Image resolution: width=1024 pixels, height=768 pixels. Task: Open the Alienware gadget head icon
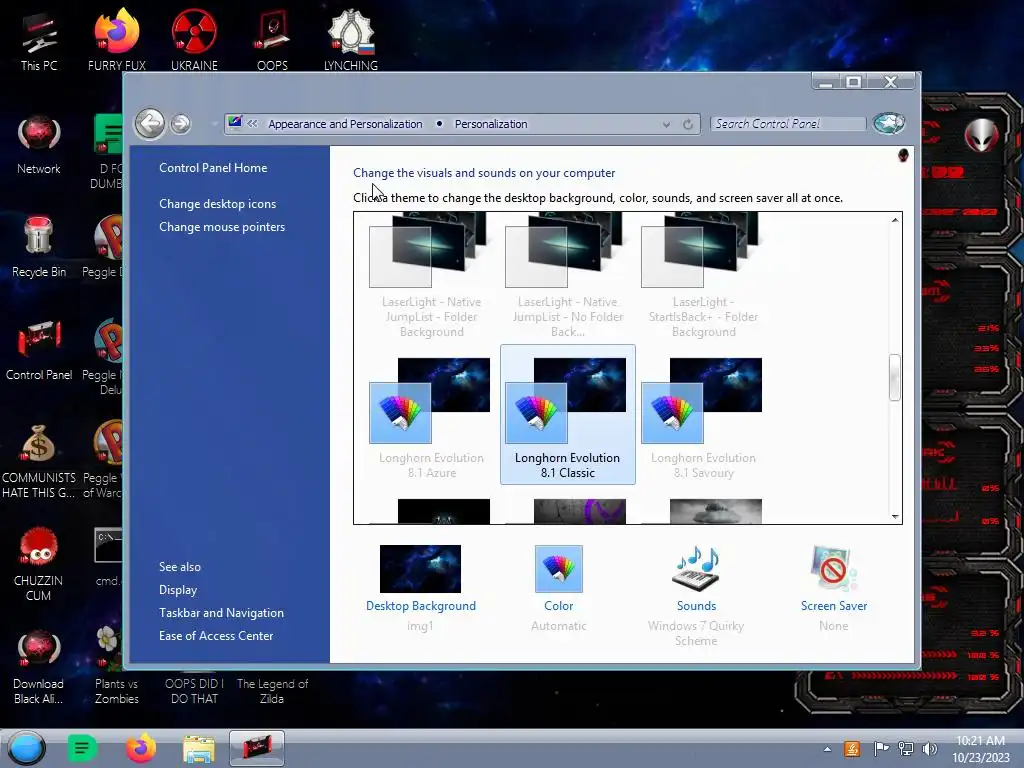pos(981,136)
